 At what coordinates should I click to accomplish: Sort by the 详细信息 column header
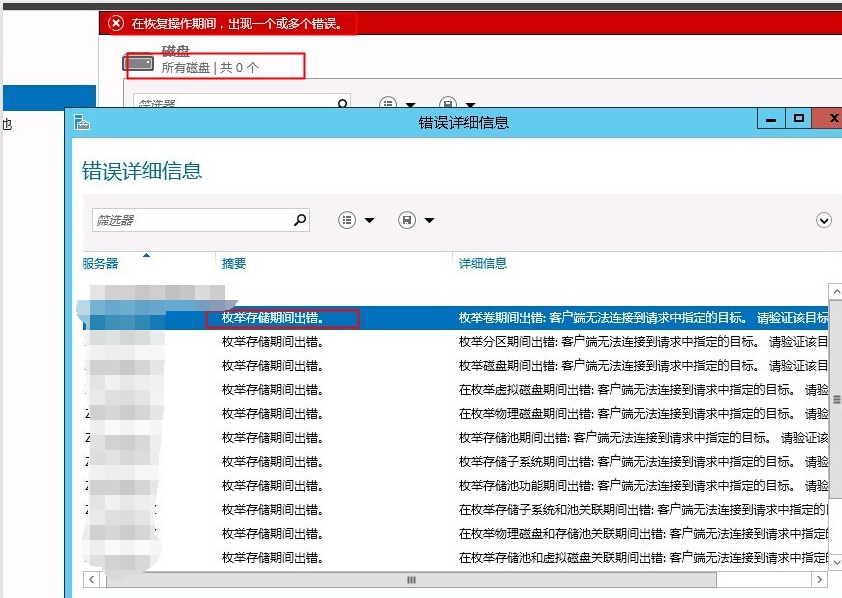(x=482, y=264)
